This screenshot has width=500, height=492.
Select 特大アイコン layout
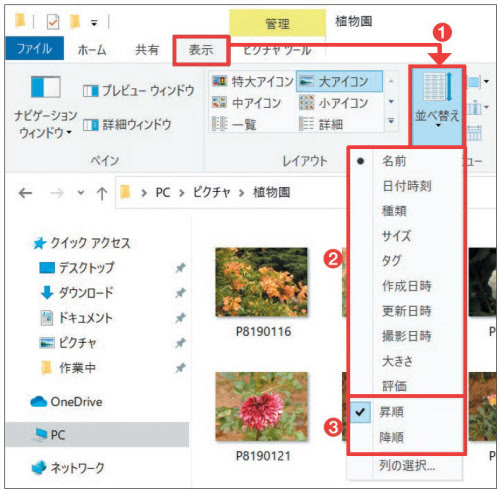(253, 81)
